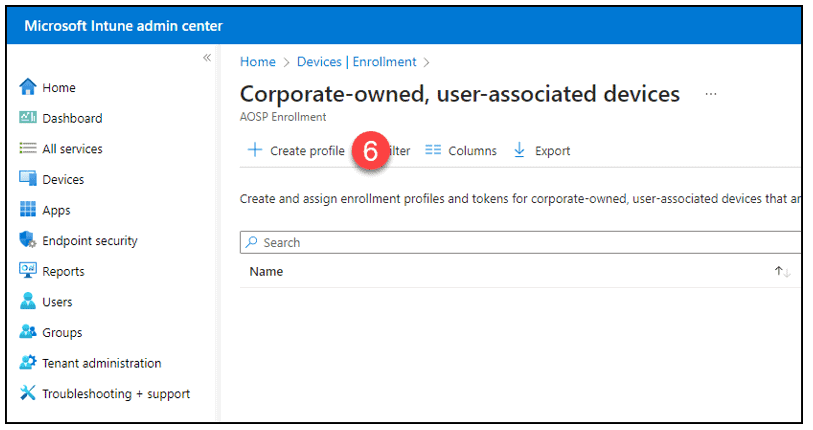Open Troubleshooting + support in sidebar
Image resolution: width=813 pixels, height=430 pixels.
coord(116,394)
